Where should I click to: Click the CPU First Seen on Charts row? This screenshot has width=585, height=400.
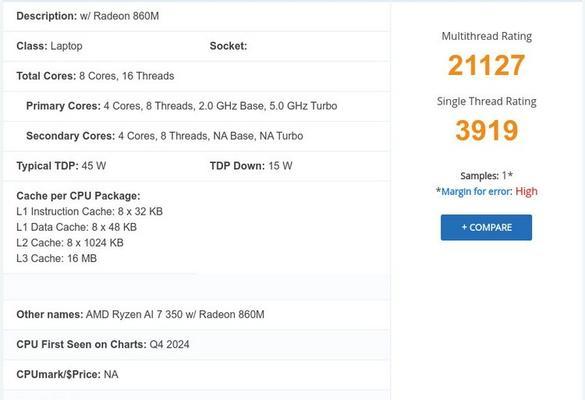197,344
